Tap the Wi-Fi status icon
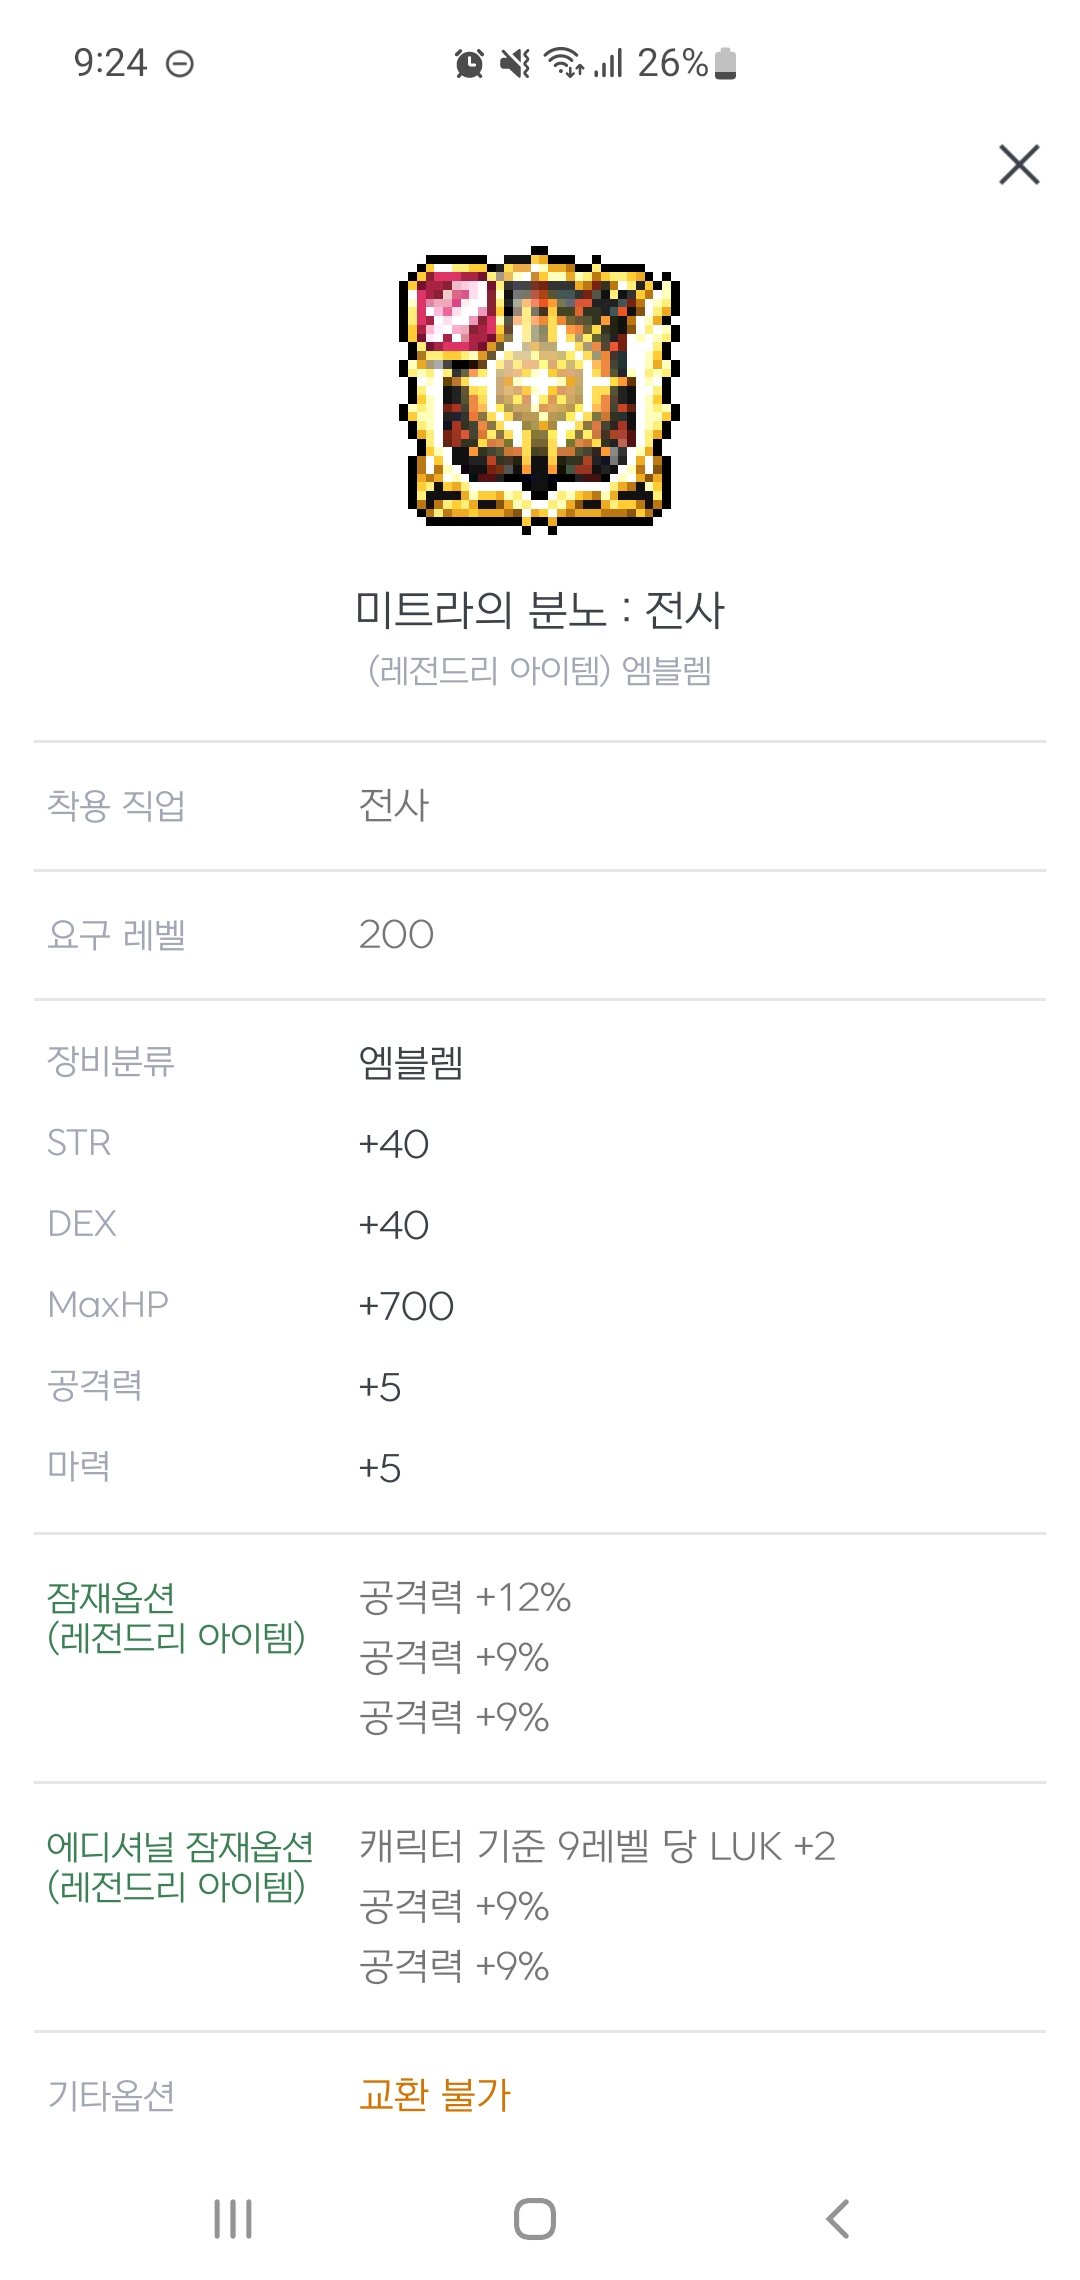 tap(564, 64)
